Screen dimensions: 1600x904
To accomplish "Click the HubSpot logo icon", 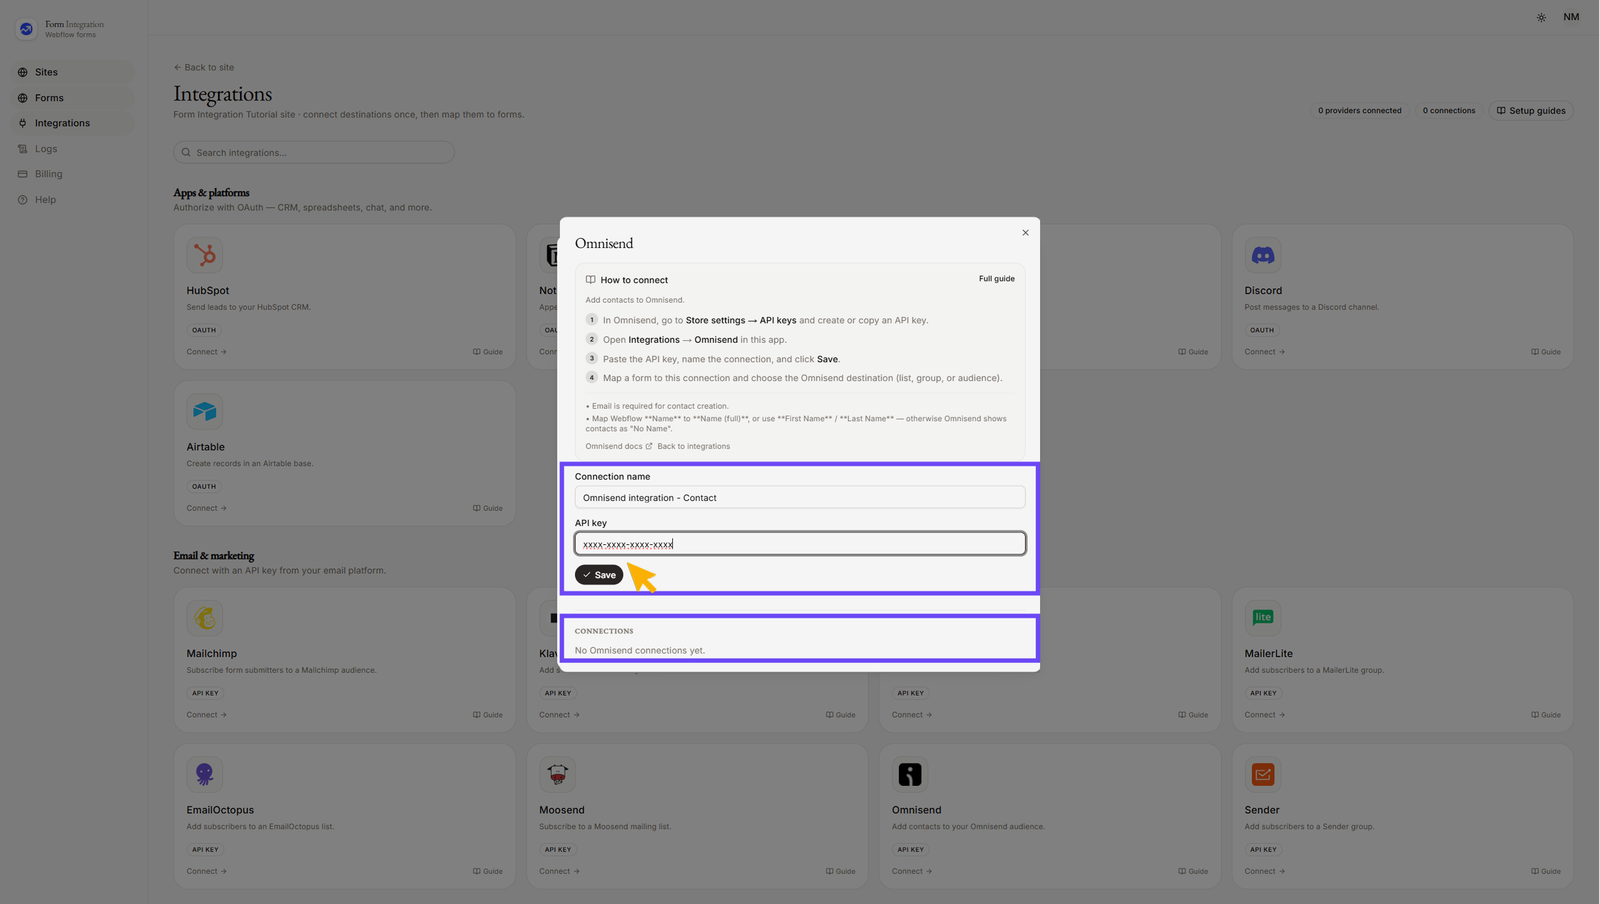I will [x=204, y=255].
